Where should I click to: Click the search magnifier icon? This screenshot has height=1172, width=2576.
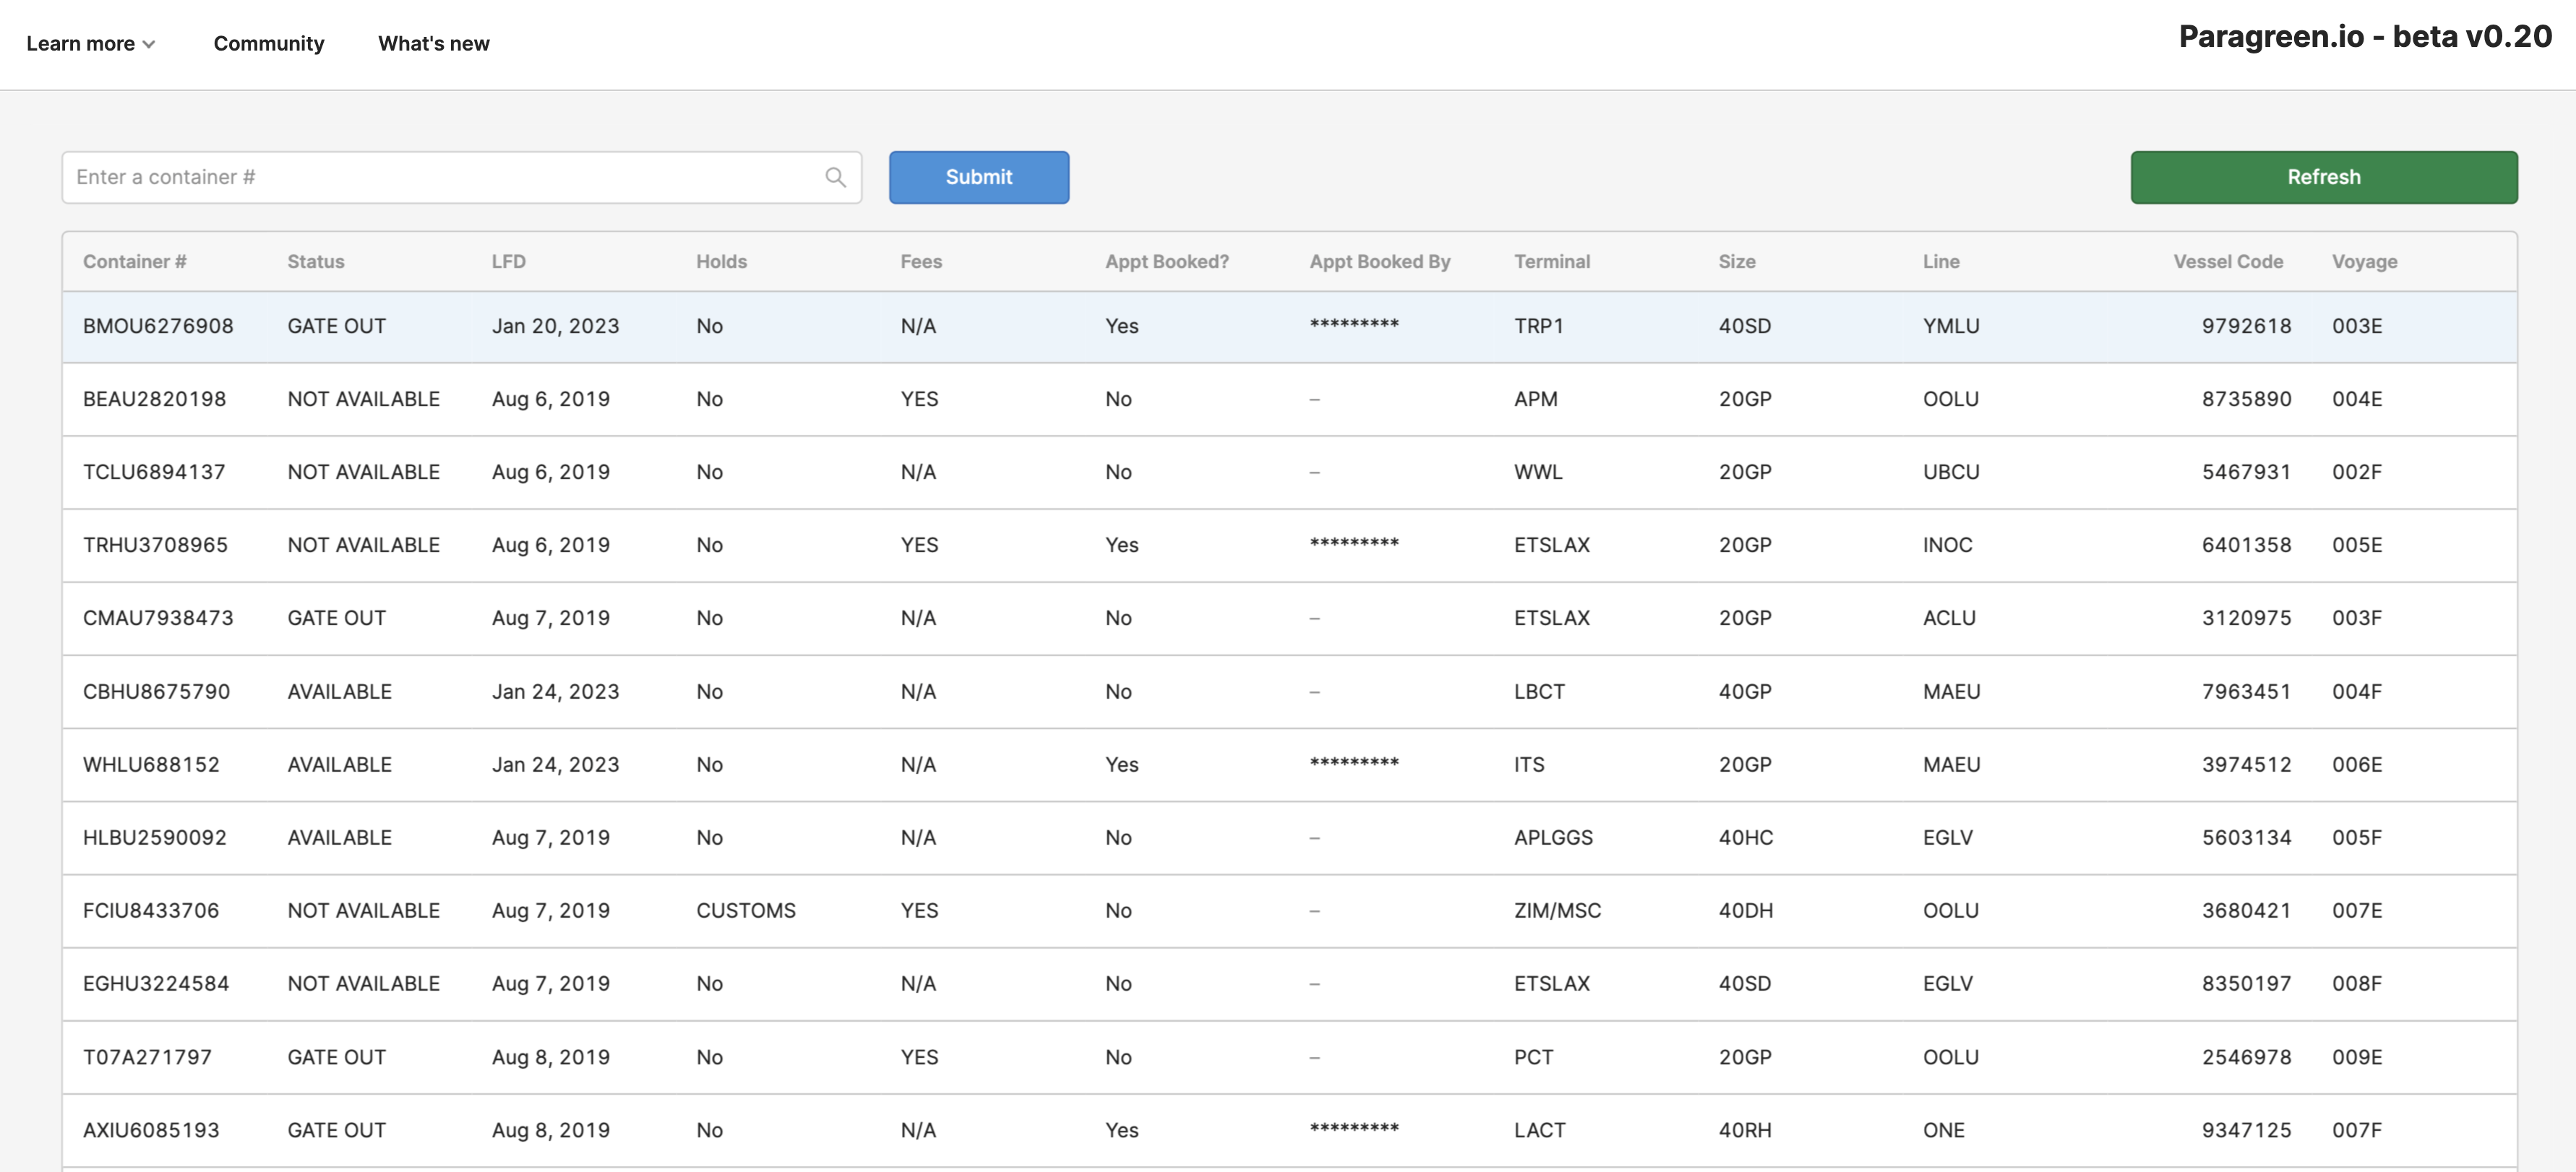pos(835,177)
